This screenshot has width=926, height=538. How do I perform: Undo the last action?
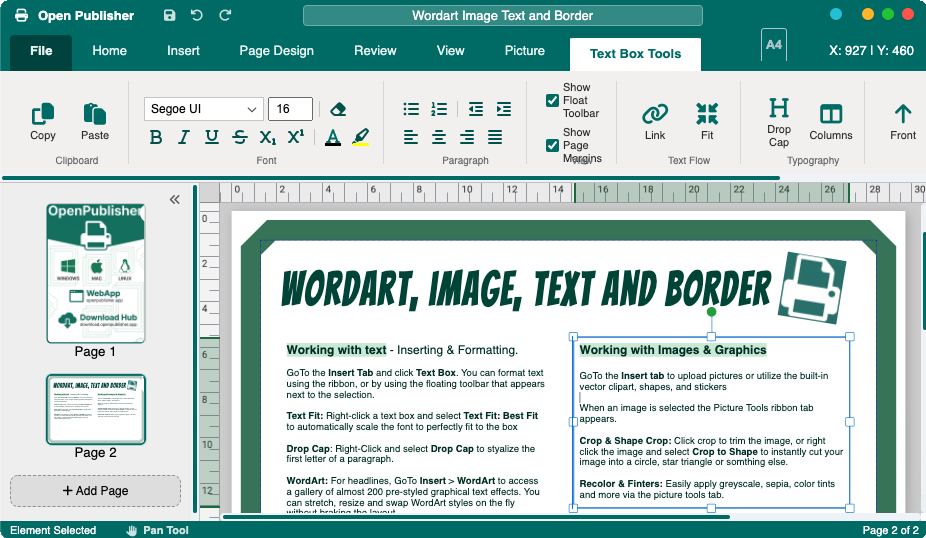pyautogui.click(x=197, y=15)
